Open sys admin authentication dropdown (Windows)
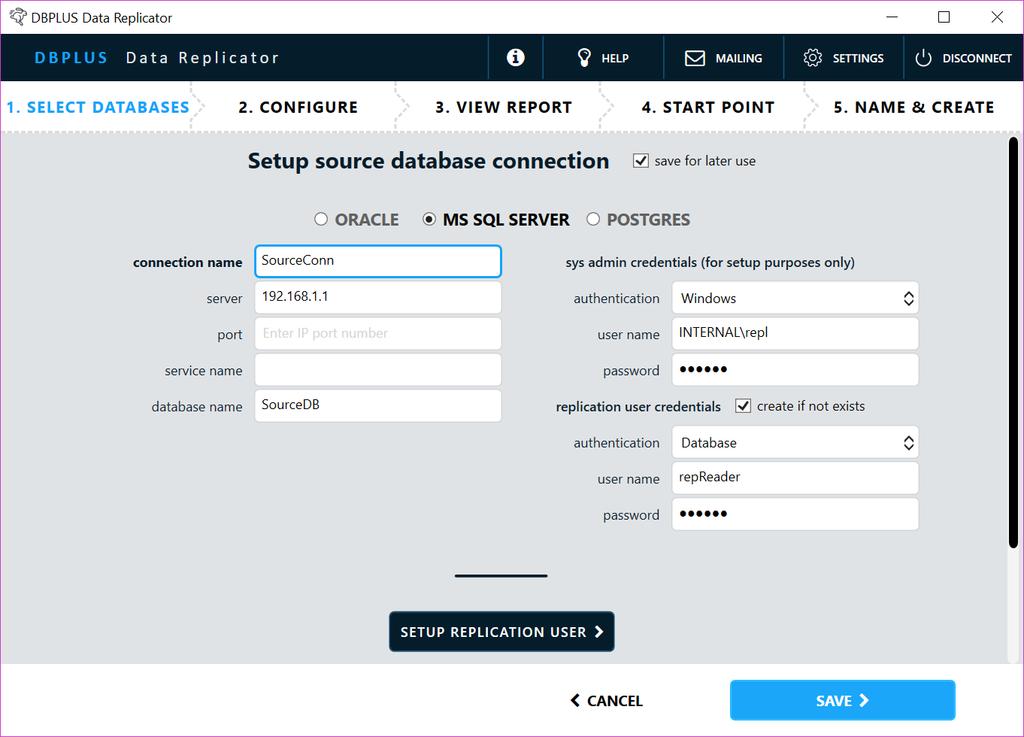 click(795, 298)
